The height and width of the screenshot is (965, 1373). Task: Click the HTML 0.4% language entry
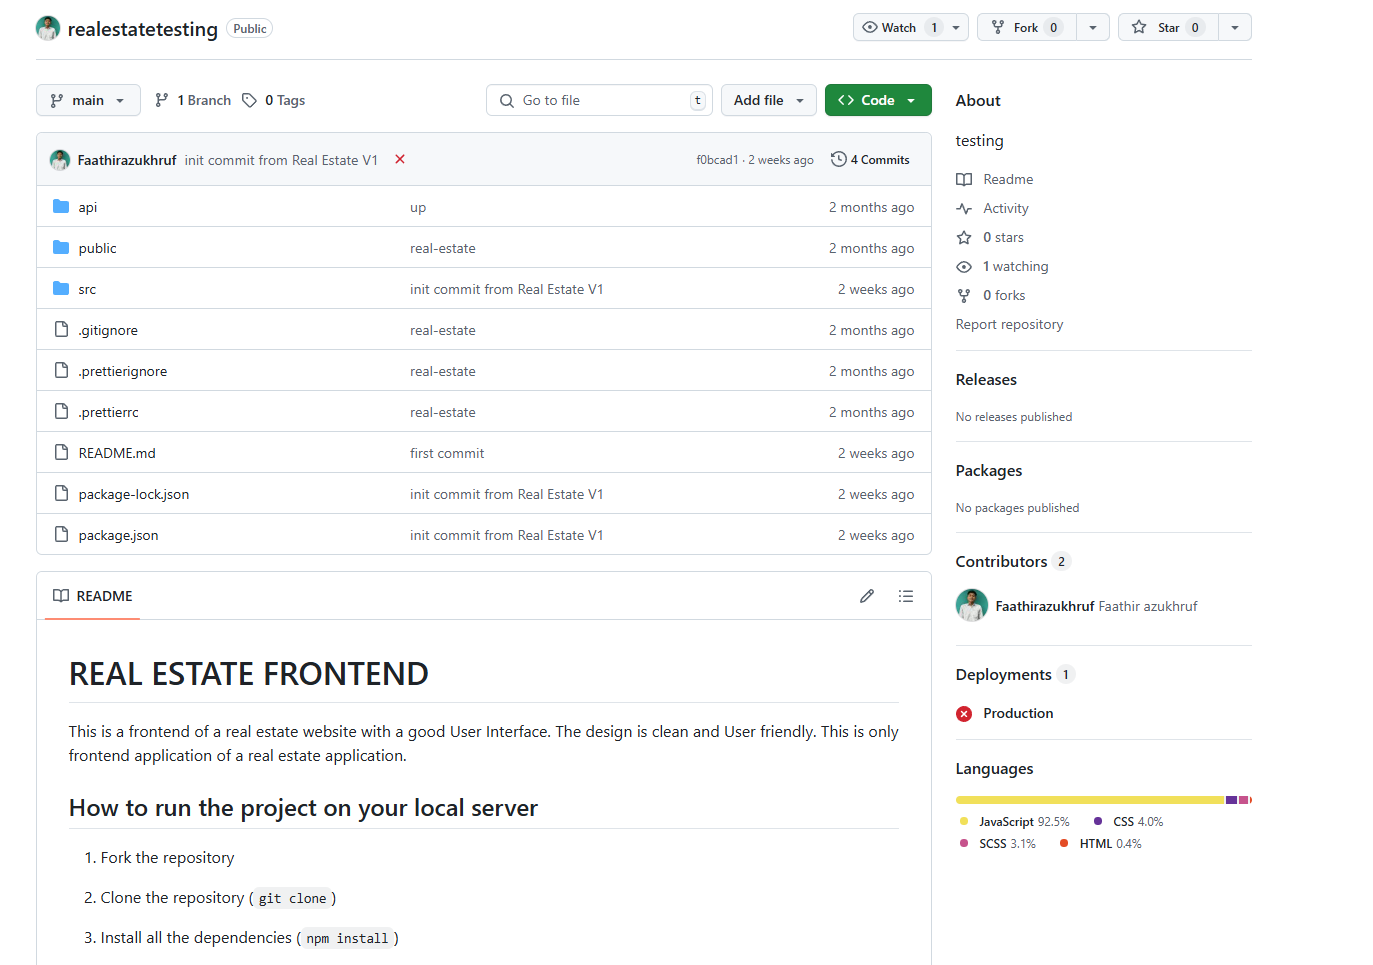(1101, 844)
